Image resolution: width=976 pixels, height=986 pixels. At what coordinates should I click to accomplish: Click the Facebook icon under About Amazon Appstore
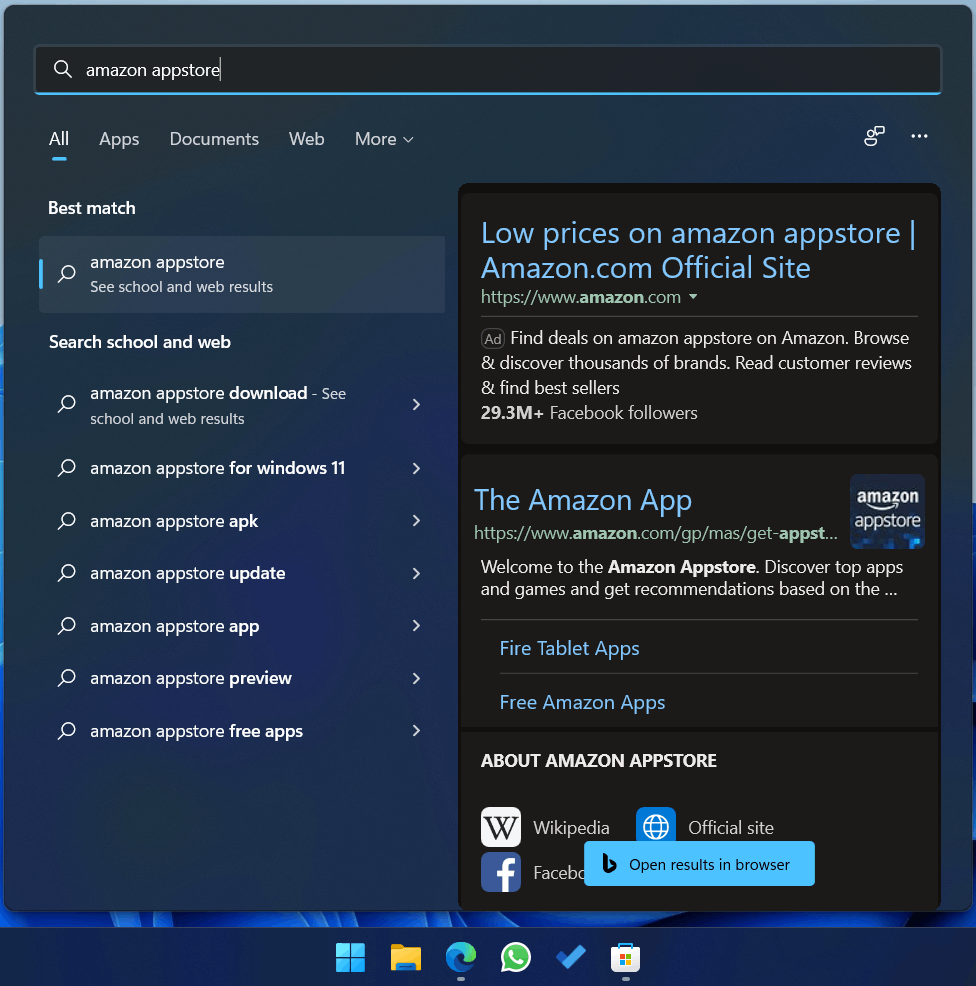tap(501, 872)
